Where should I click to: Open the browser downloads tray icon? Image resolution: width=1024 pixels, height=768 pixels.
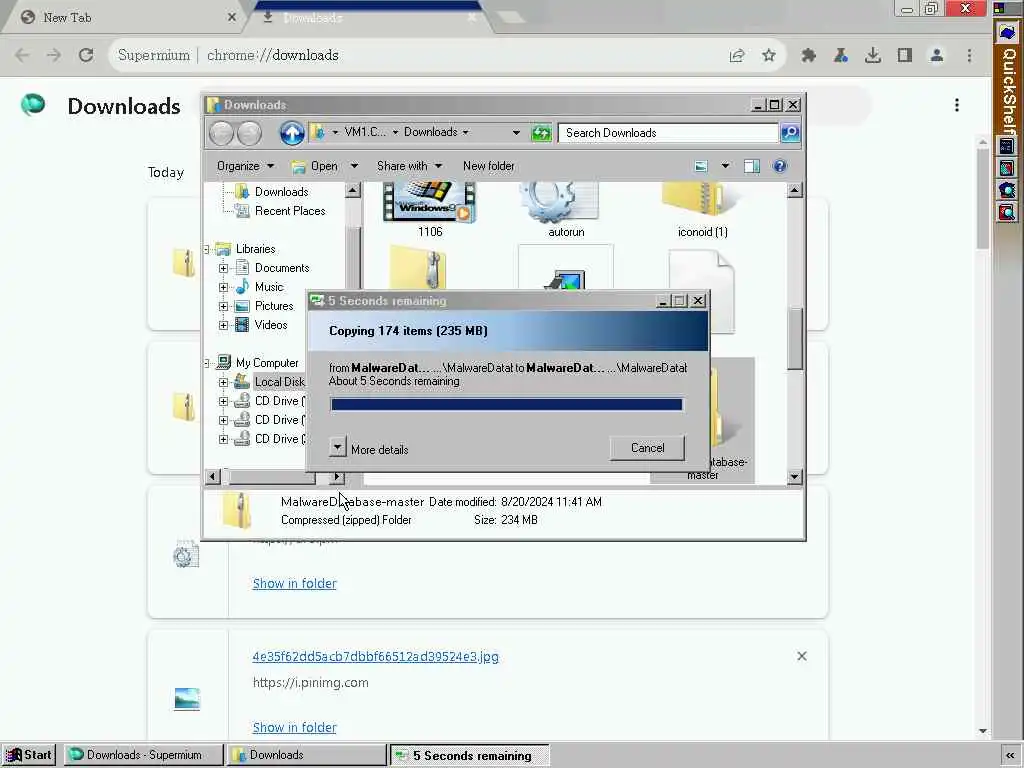point(872,56)
